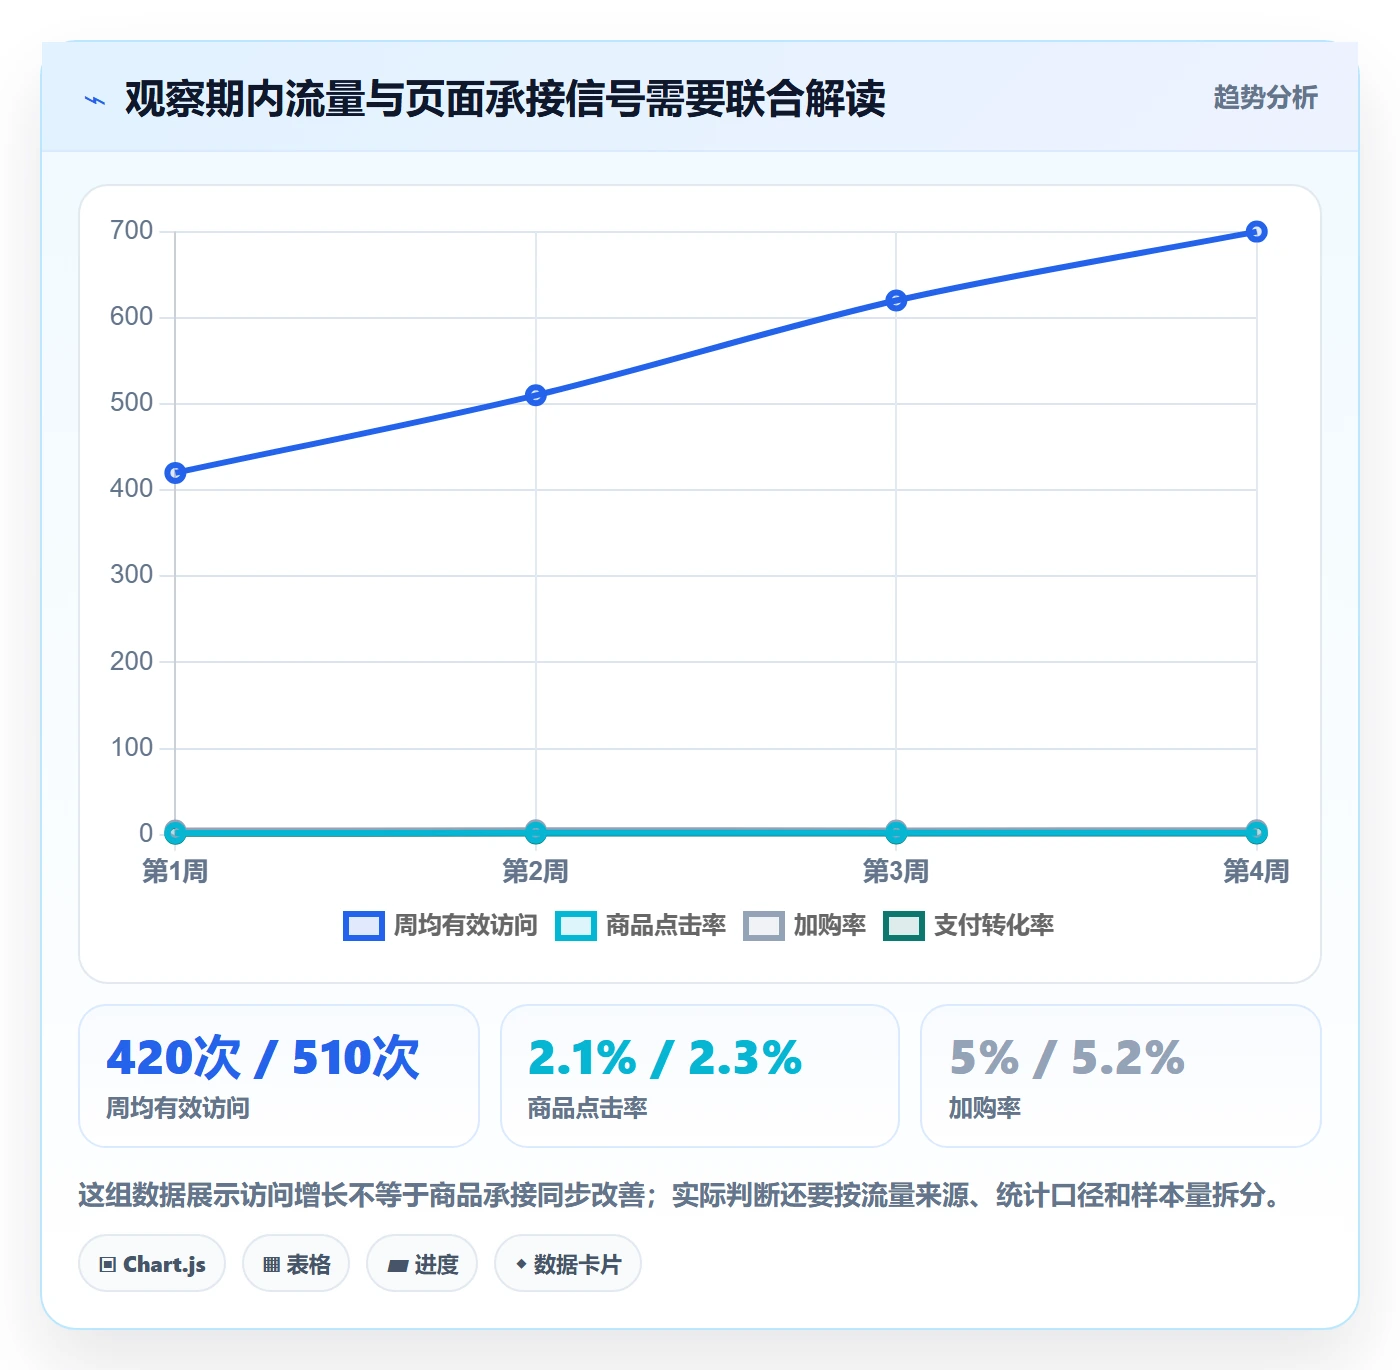The width and height of the screenshot is (1400, 1370).
Task: Click the lightning bolt icon beside the title
Action: [x=95, y=100]
